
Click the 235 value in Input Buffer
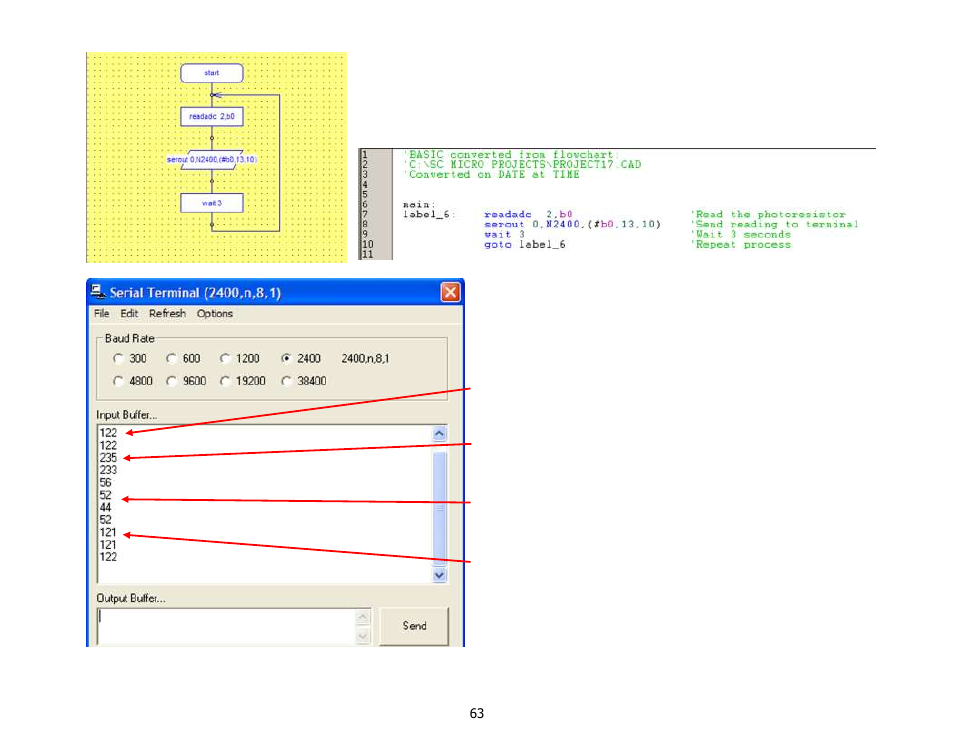click(108, 458)
